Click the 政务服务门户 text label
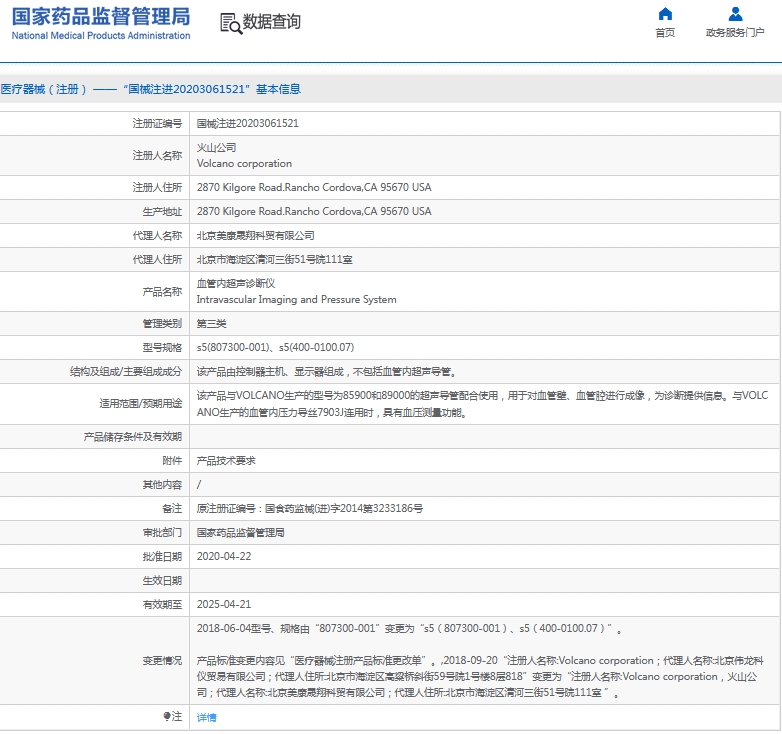This screenshot has width=782, height=734. point(735,32)
